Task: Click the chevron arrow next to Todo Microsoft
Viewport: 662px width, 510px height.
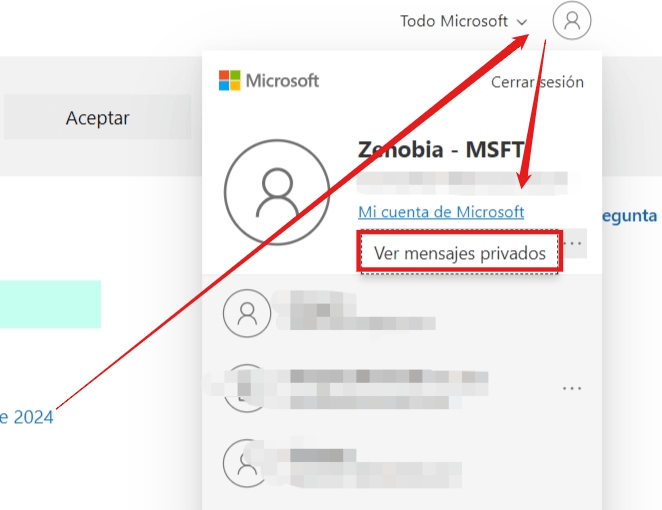Action: click(522, 22)
